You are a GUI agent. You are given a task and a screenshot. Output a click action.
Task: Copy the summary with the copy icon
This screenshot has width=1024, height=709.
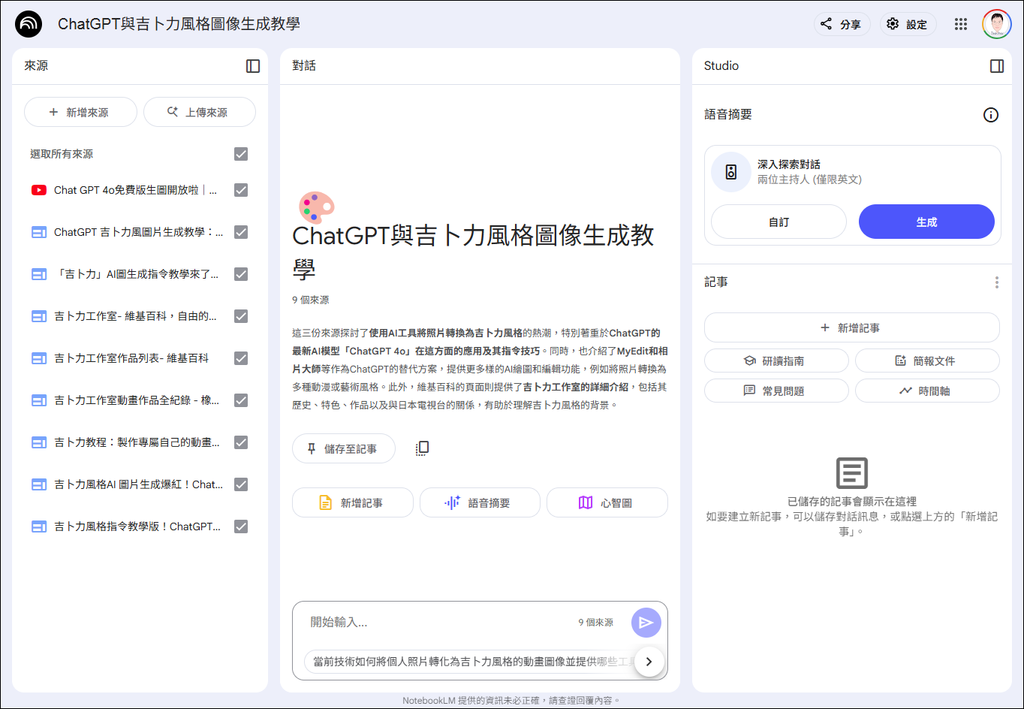pos(422,449)
